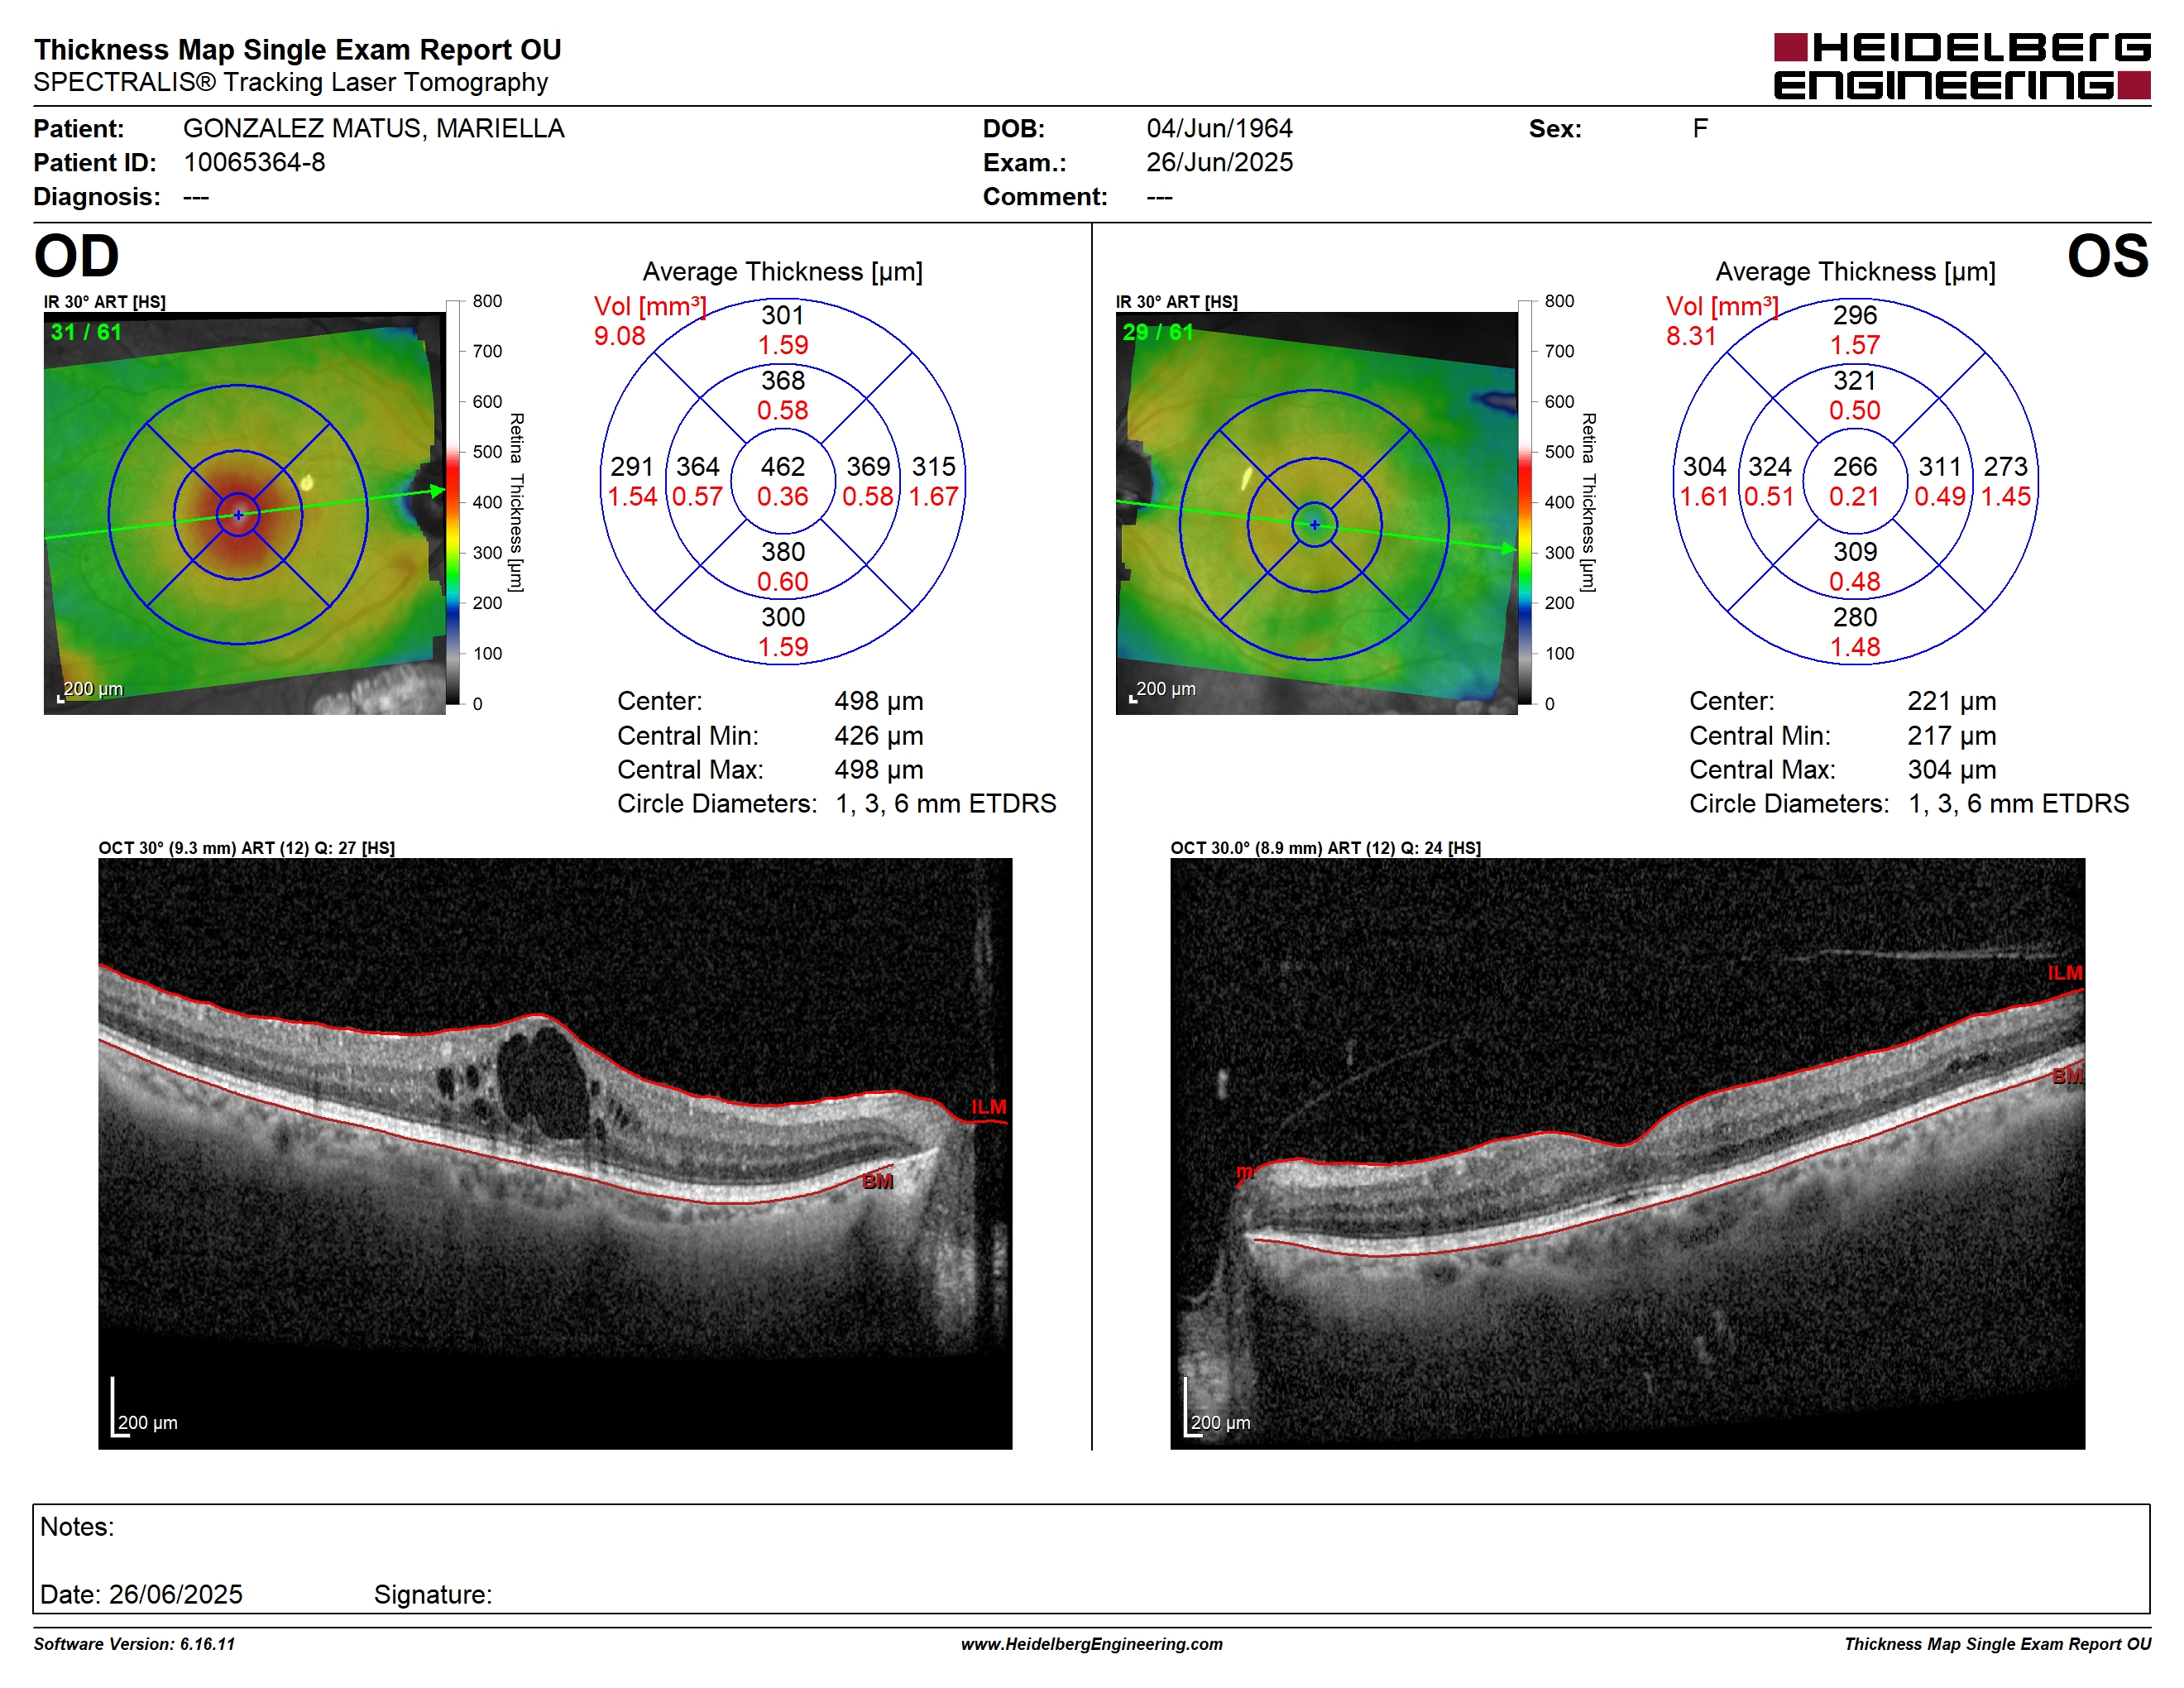This screenshot has height=1688, width=2184.
Task: Click the OD thickness map fundus image
Action: click(x=244, y=513)
